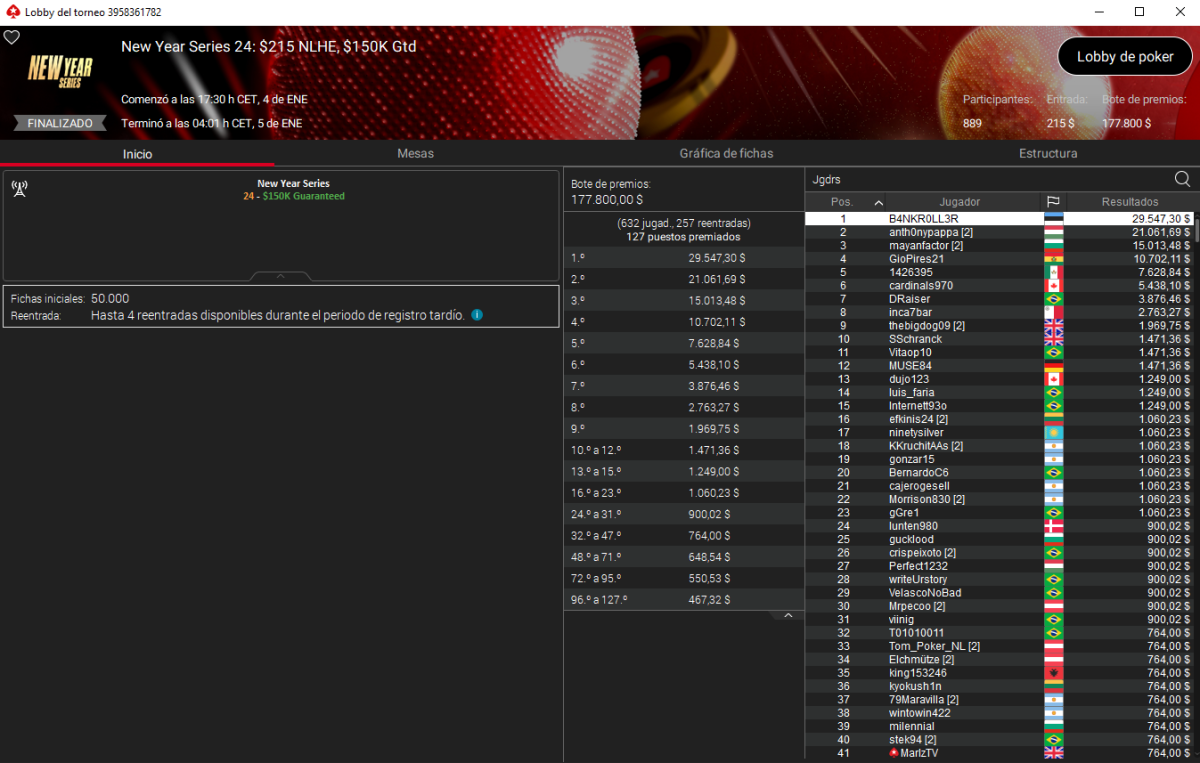Switch to the Mesas tab
1200x763 pixels.
coord(415,154)
